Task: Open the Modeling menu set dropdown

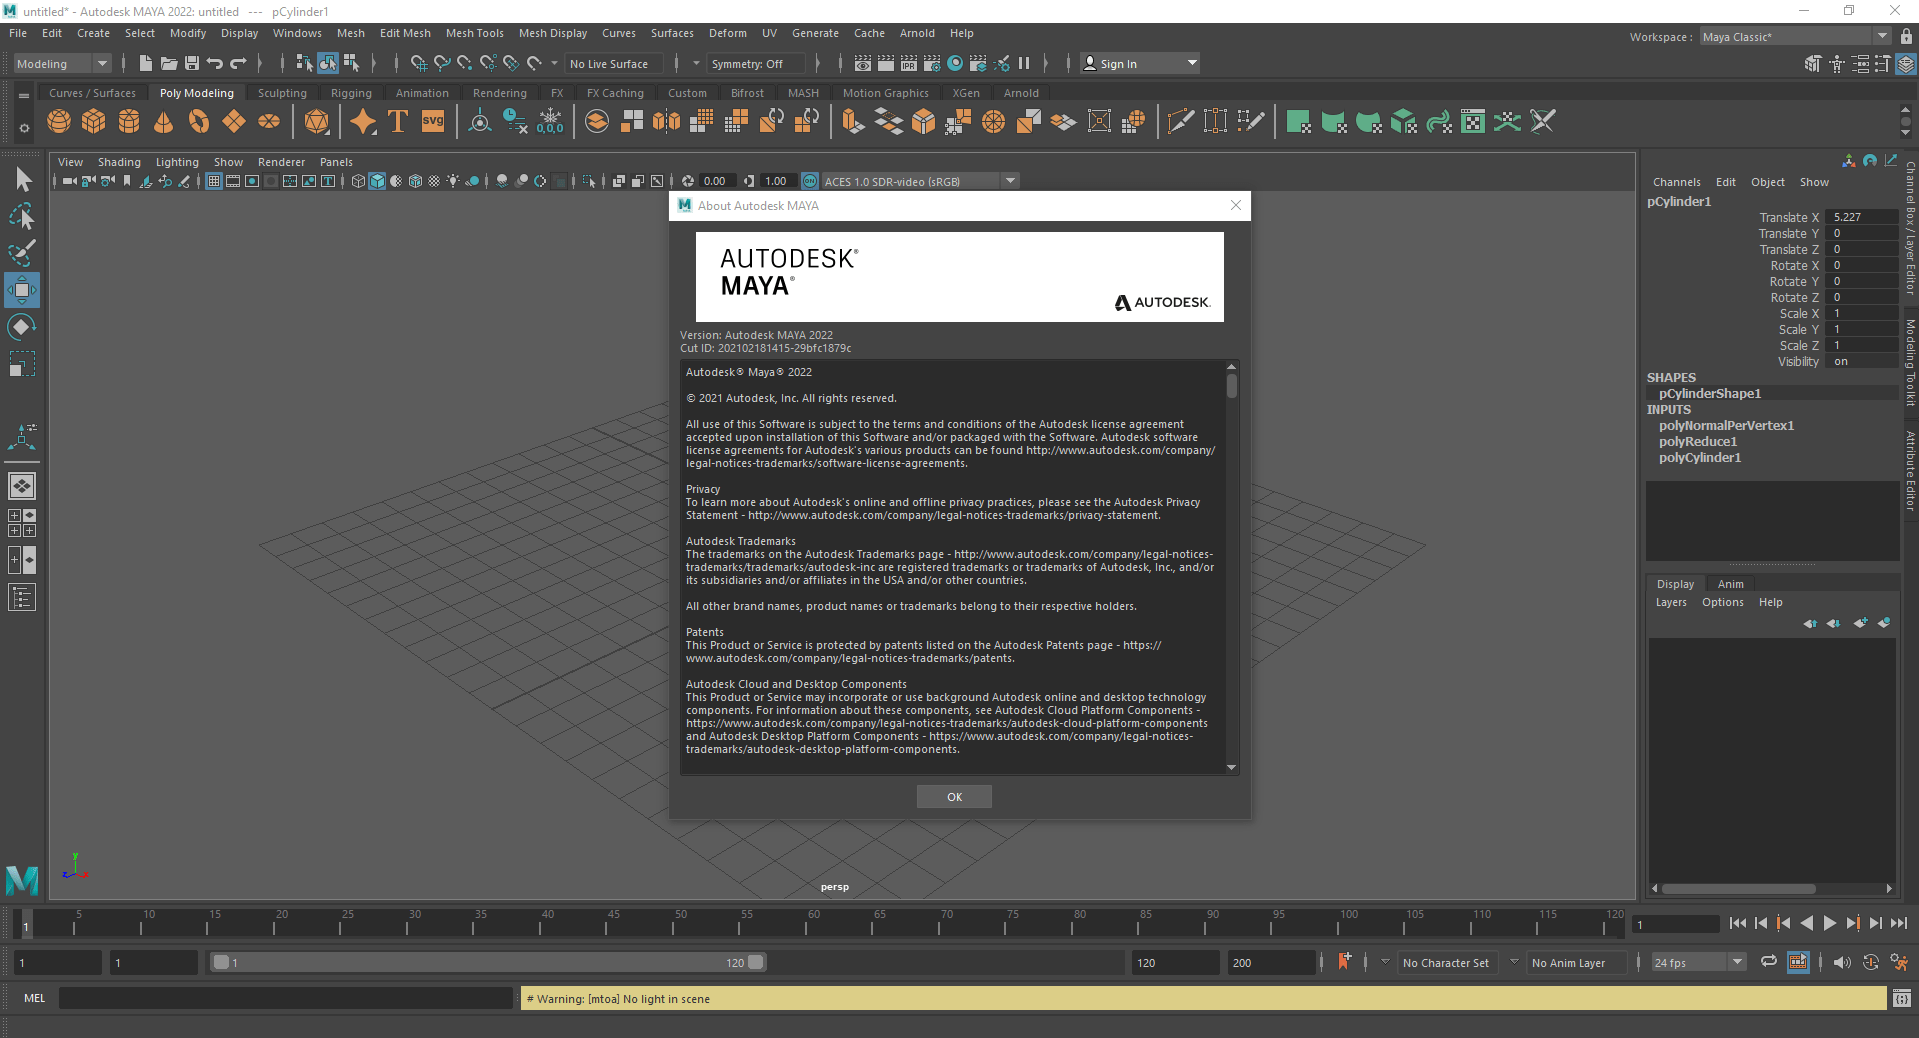Action: 62,64
